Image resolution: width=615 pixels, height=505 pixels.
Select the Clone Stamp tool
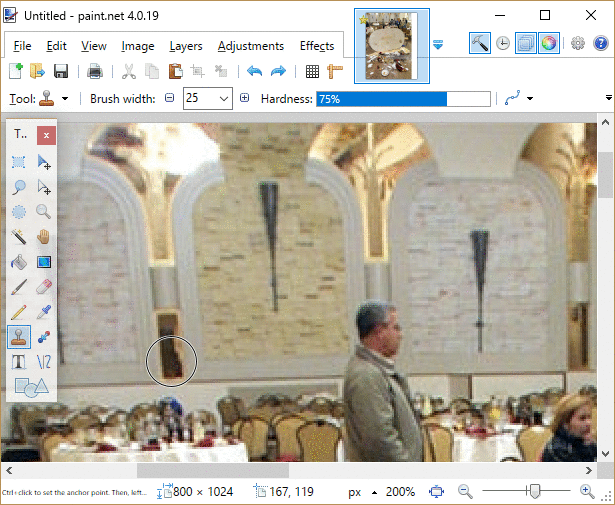tap(19, 337)
